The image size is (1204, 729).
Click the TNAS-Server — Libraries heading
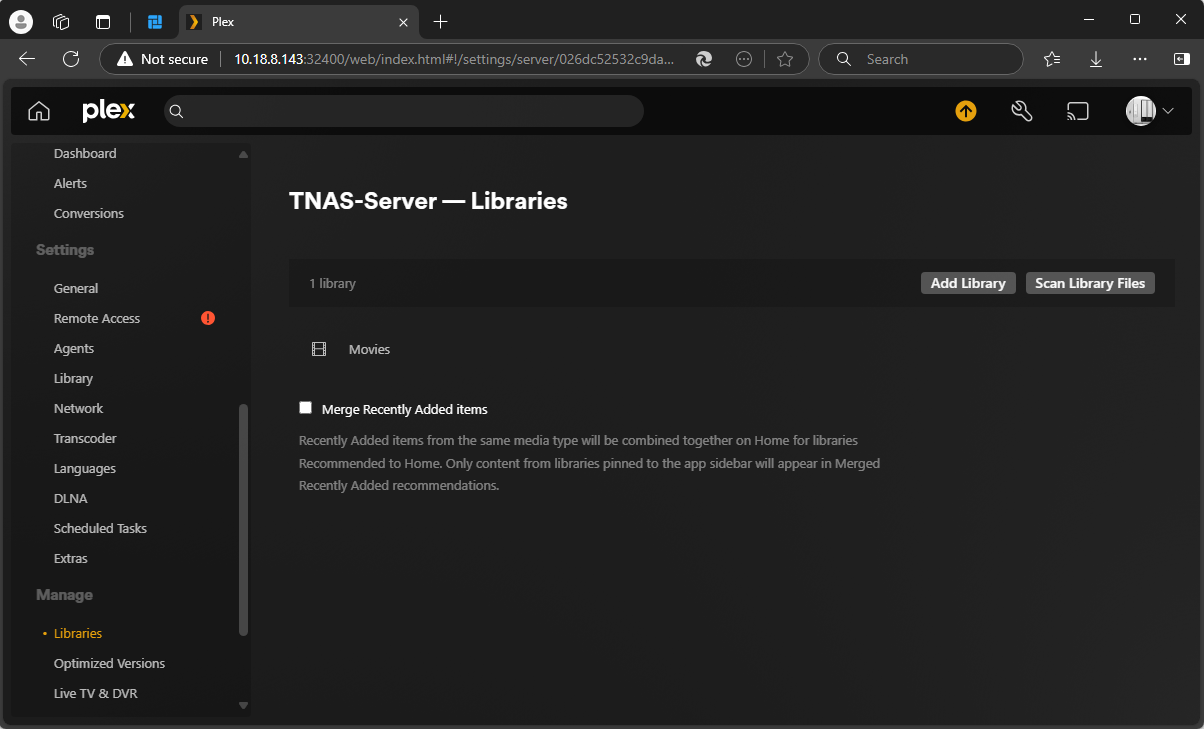(428, 201)
